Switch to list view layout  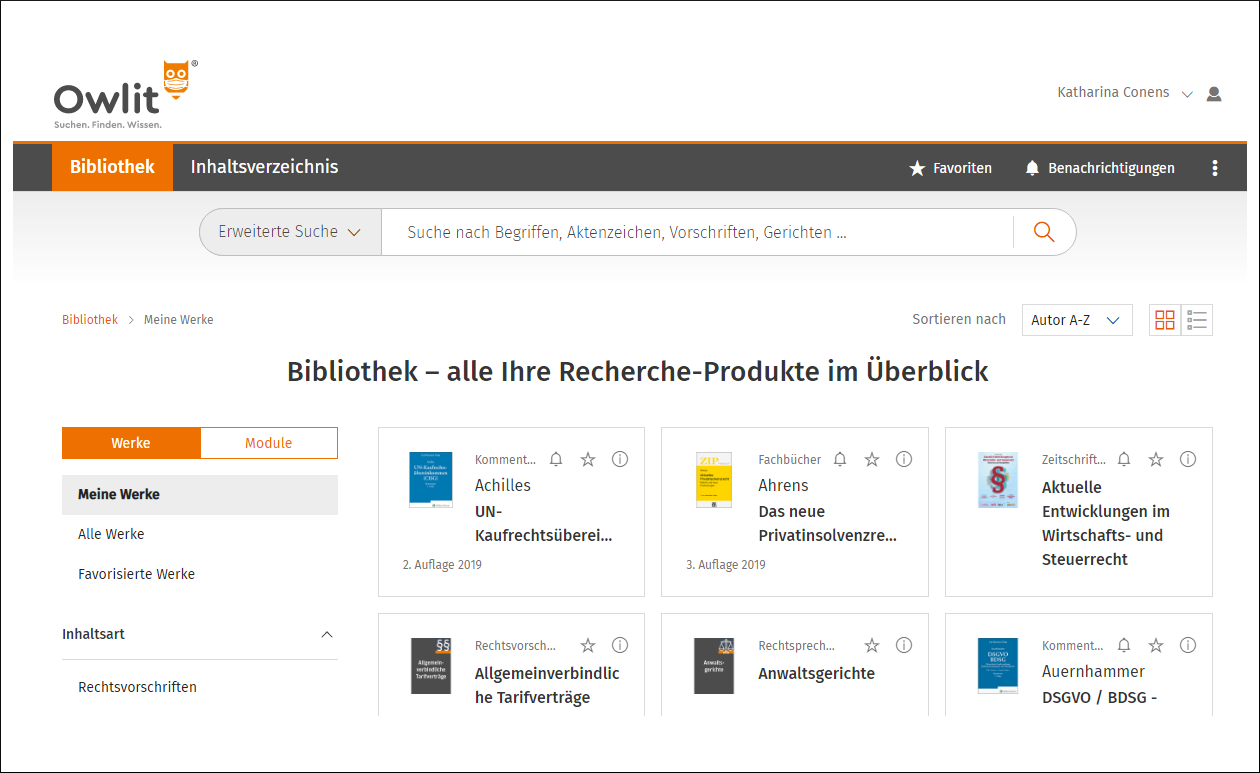pyautogui.click(x=1197, y=320)
